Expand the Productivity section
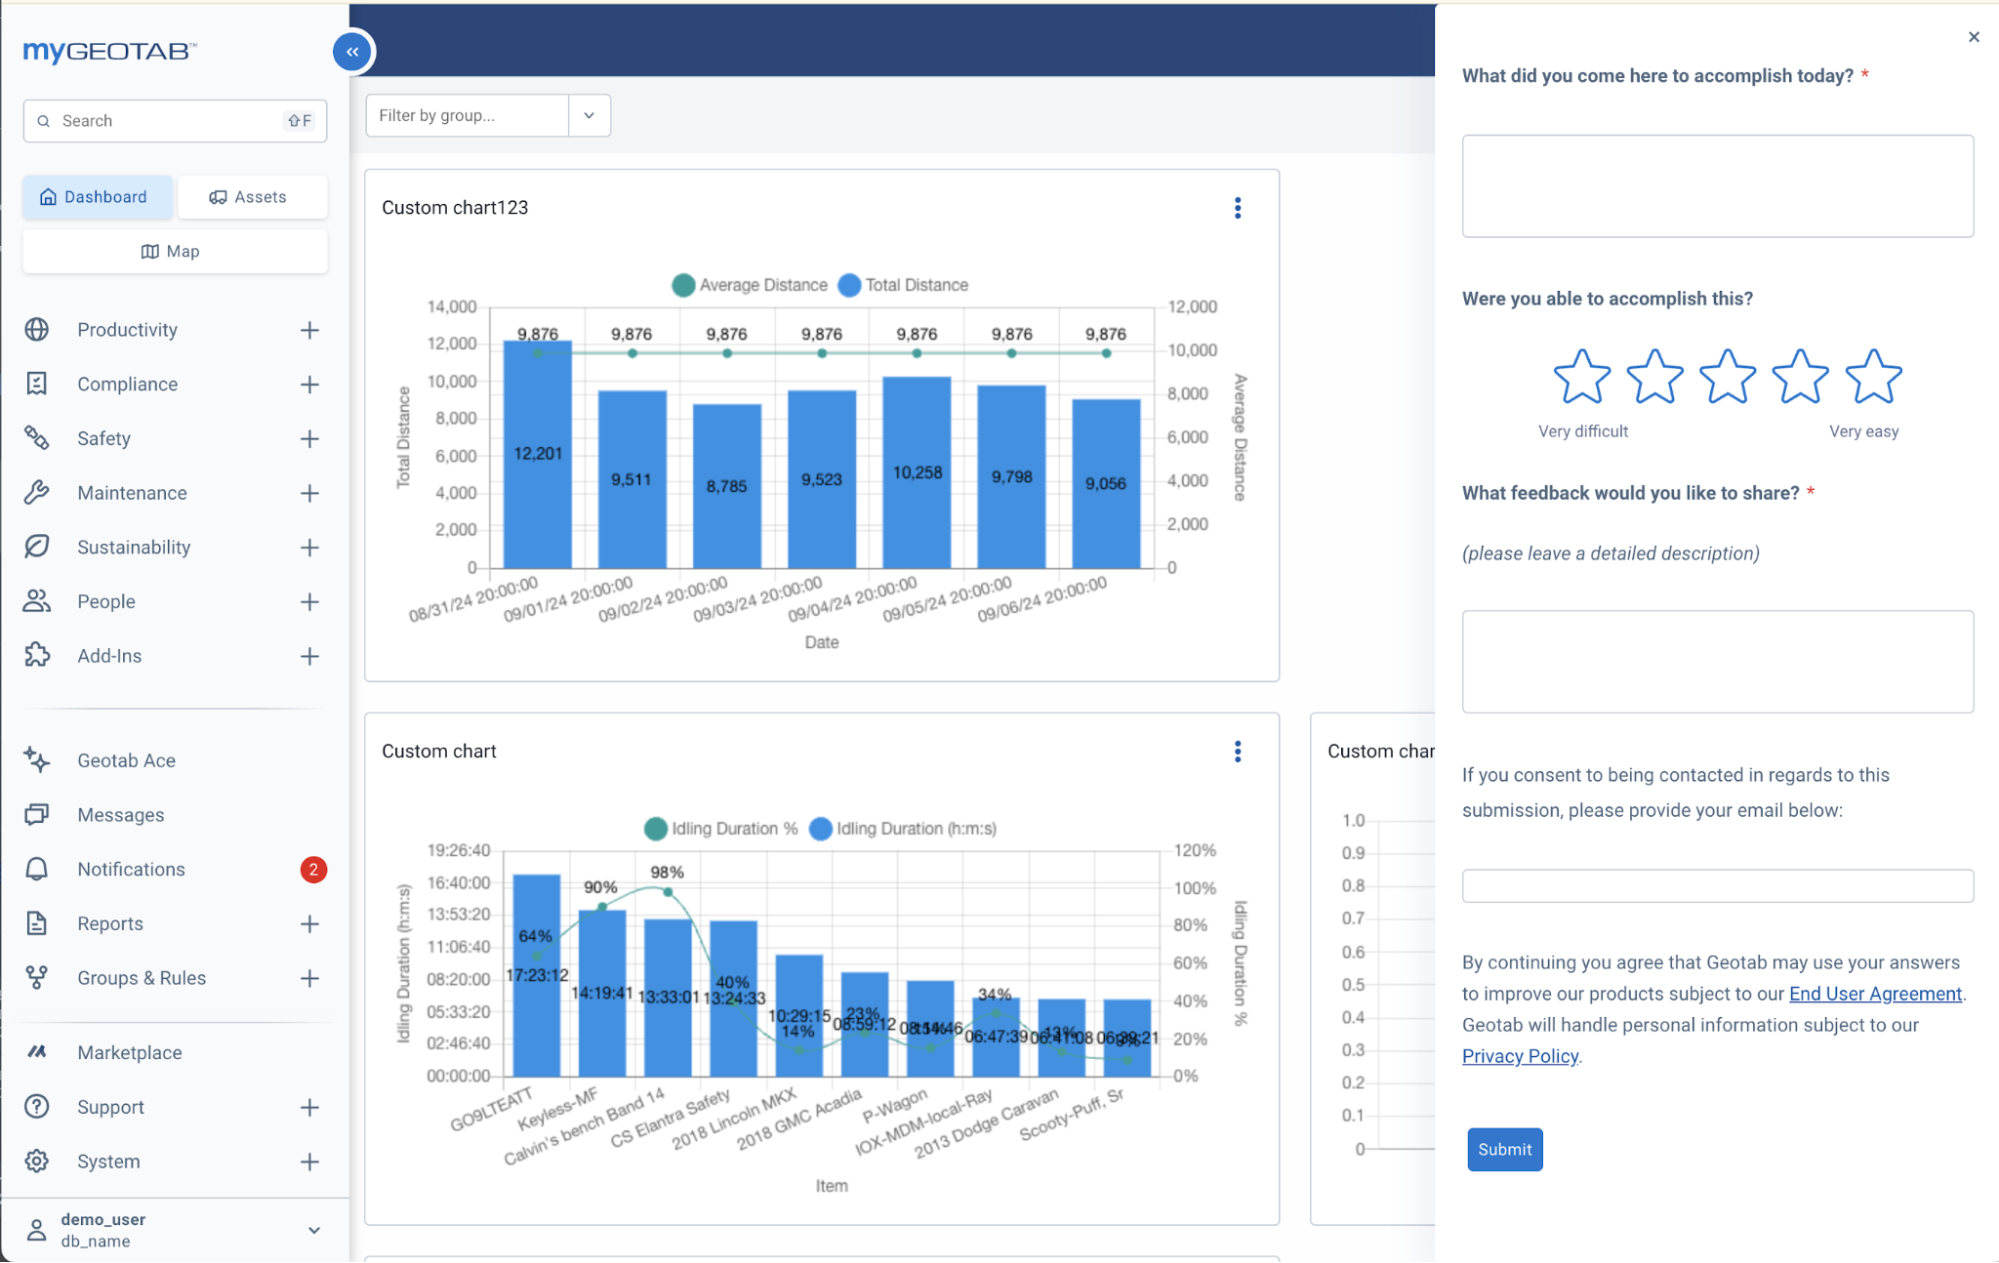This screenshot has width=1999, height=1263. click(310, 327)
